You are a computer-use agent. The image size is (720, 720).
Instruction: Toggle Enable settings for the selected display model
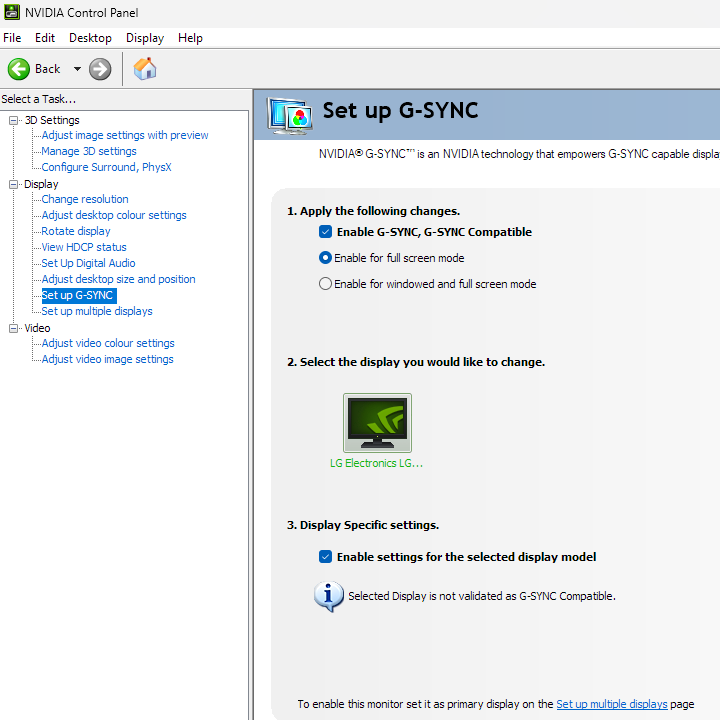tap(325, 557)
